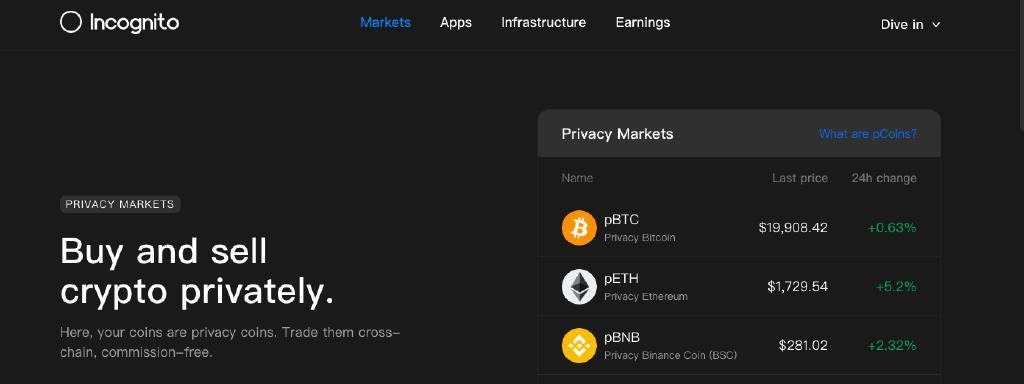Click the pETH Ethereum coin icon

(x=579, y=287)
